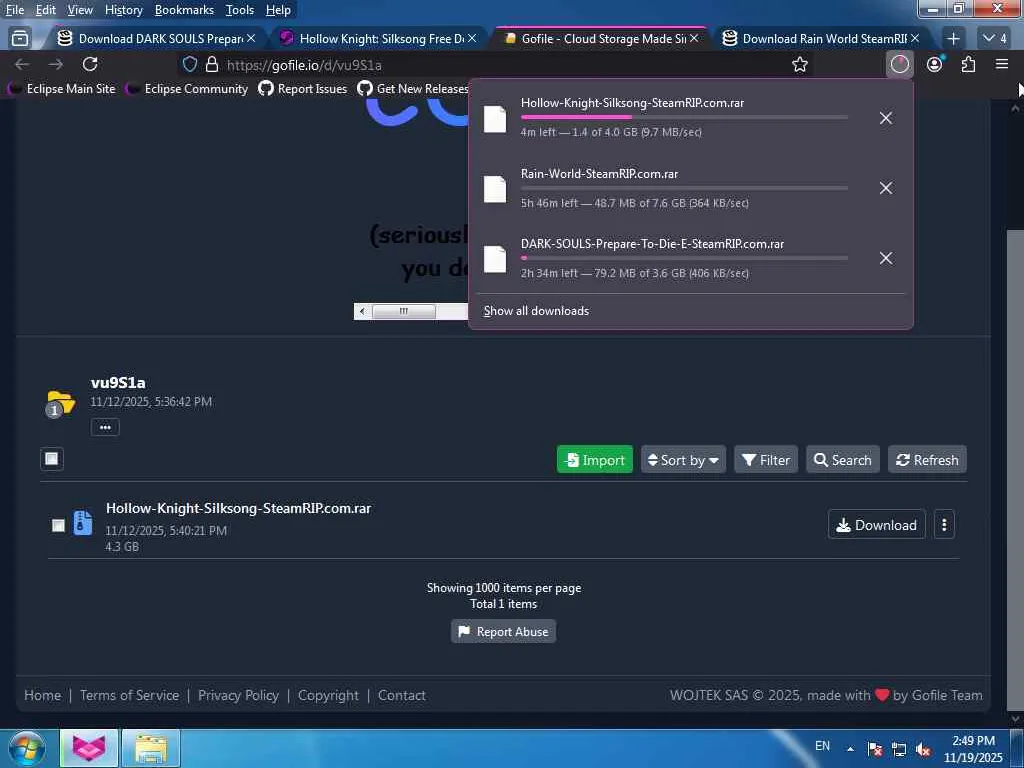Click the Report Abuse button
This screenshot has width=1024, height=768.
504,632
